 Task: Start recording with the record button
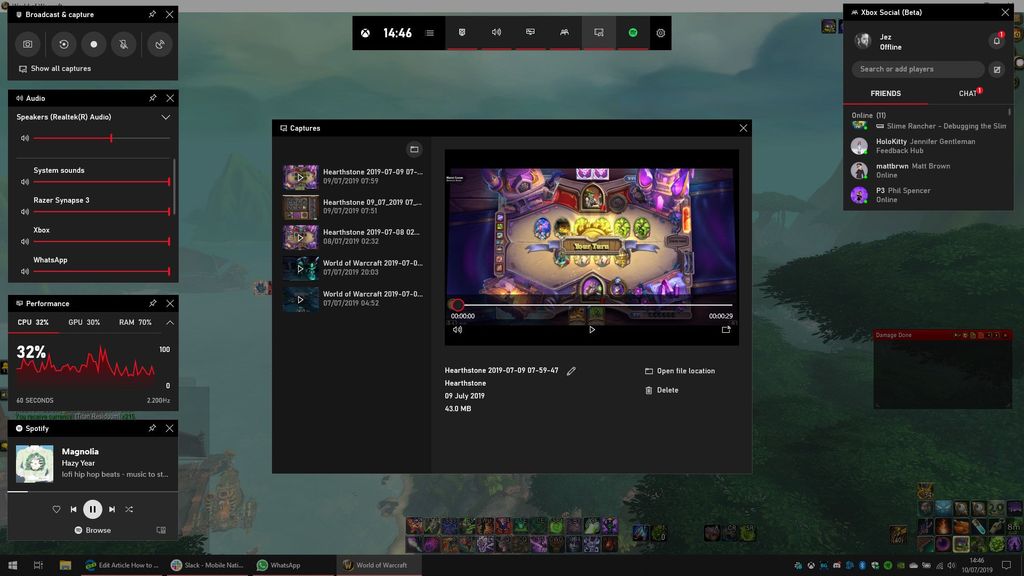pyautogui.click(x=94, y=44)
